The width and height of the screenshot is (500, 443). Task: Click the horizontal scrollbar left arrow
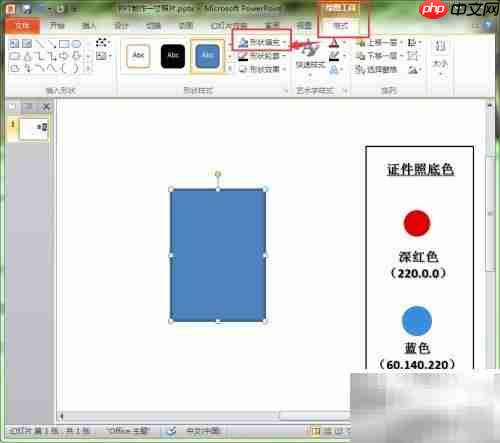click(61, 416)
